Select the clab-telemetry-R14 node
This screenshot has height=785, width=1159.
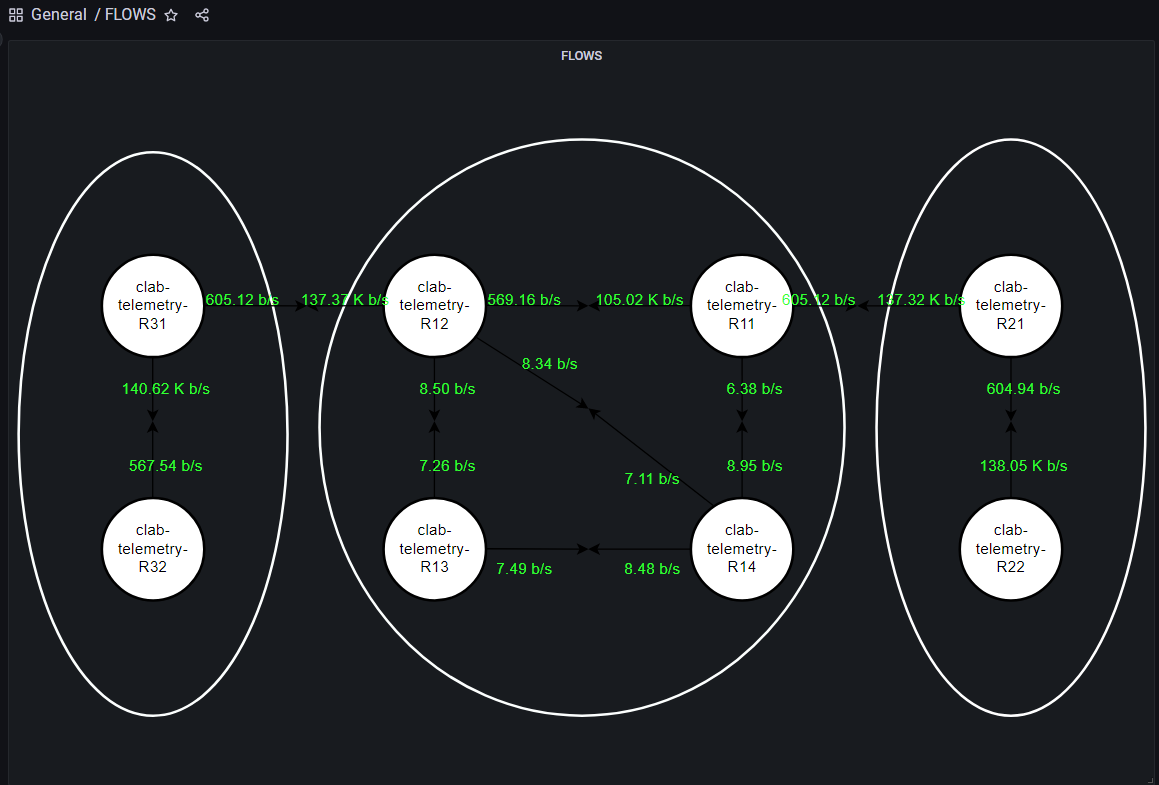tap(742, 548)
